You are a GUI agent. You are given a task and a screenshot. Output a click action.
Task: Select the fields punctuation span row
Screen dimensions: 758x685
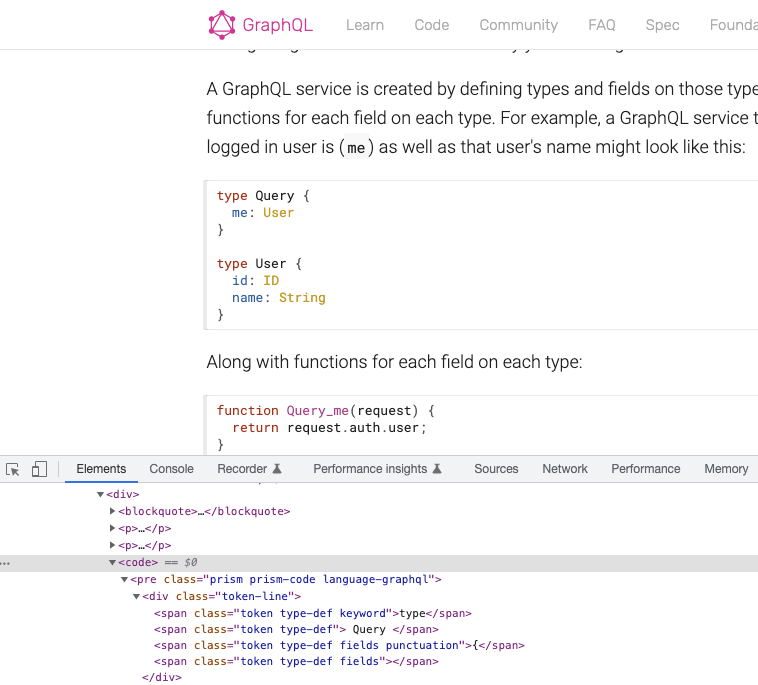click(x=339, y=645)
